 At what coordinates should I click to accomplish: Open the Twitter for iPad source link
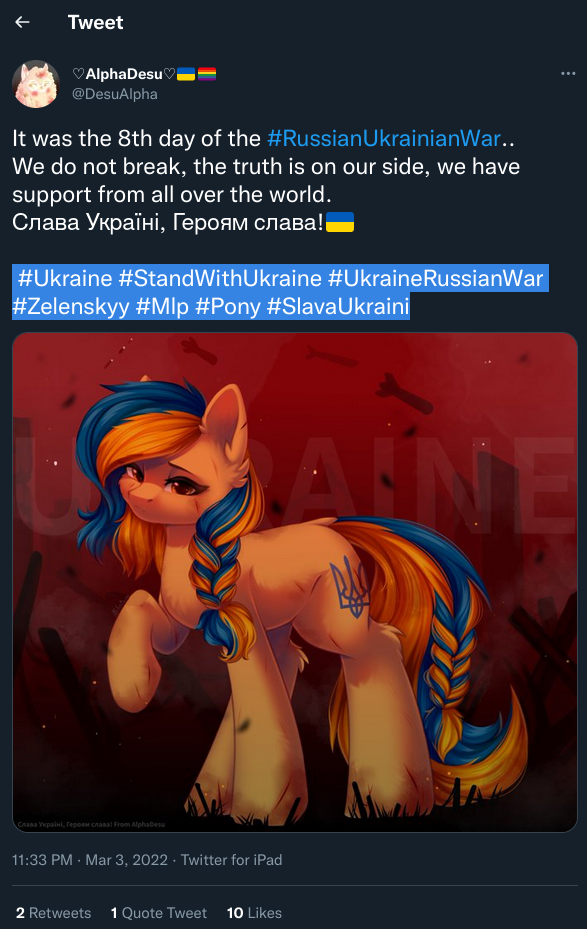[x=232, y=860]
